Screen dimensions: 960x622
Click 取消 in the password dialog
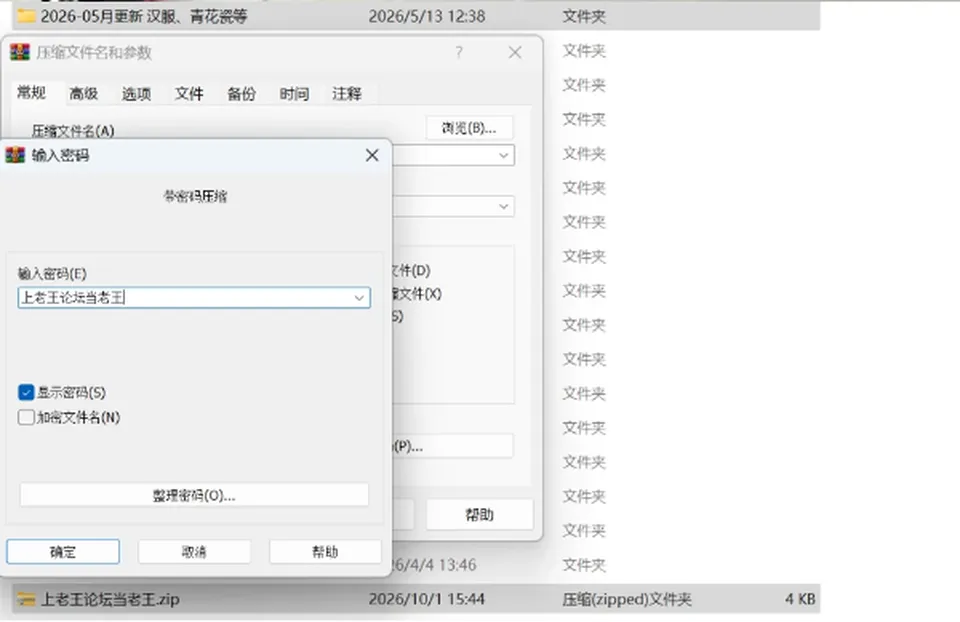click(194, 552)
